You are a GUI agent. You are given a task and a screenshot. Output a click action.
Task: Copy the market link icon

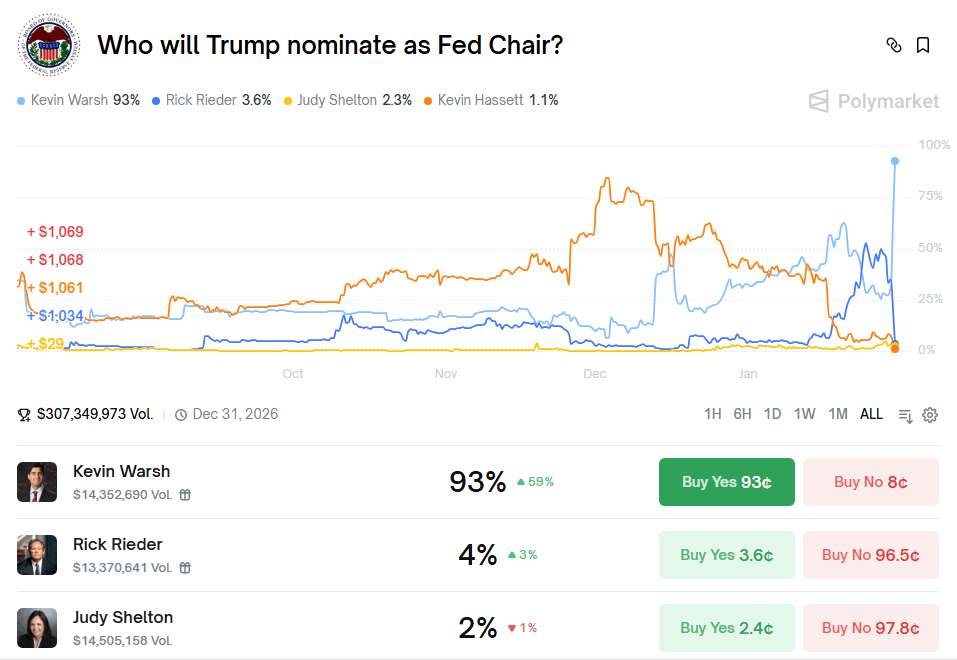894,45
